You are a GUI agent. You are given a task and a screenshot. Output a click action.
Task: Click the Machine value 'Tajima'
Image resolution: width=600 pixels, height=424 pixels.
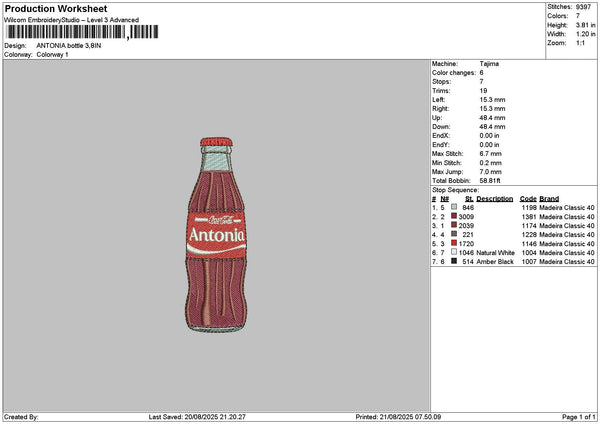489,64
